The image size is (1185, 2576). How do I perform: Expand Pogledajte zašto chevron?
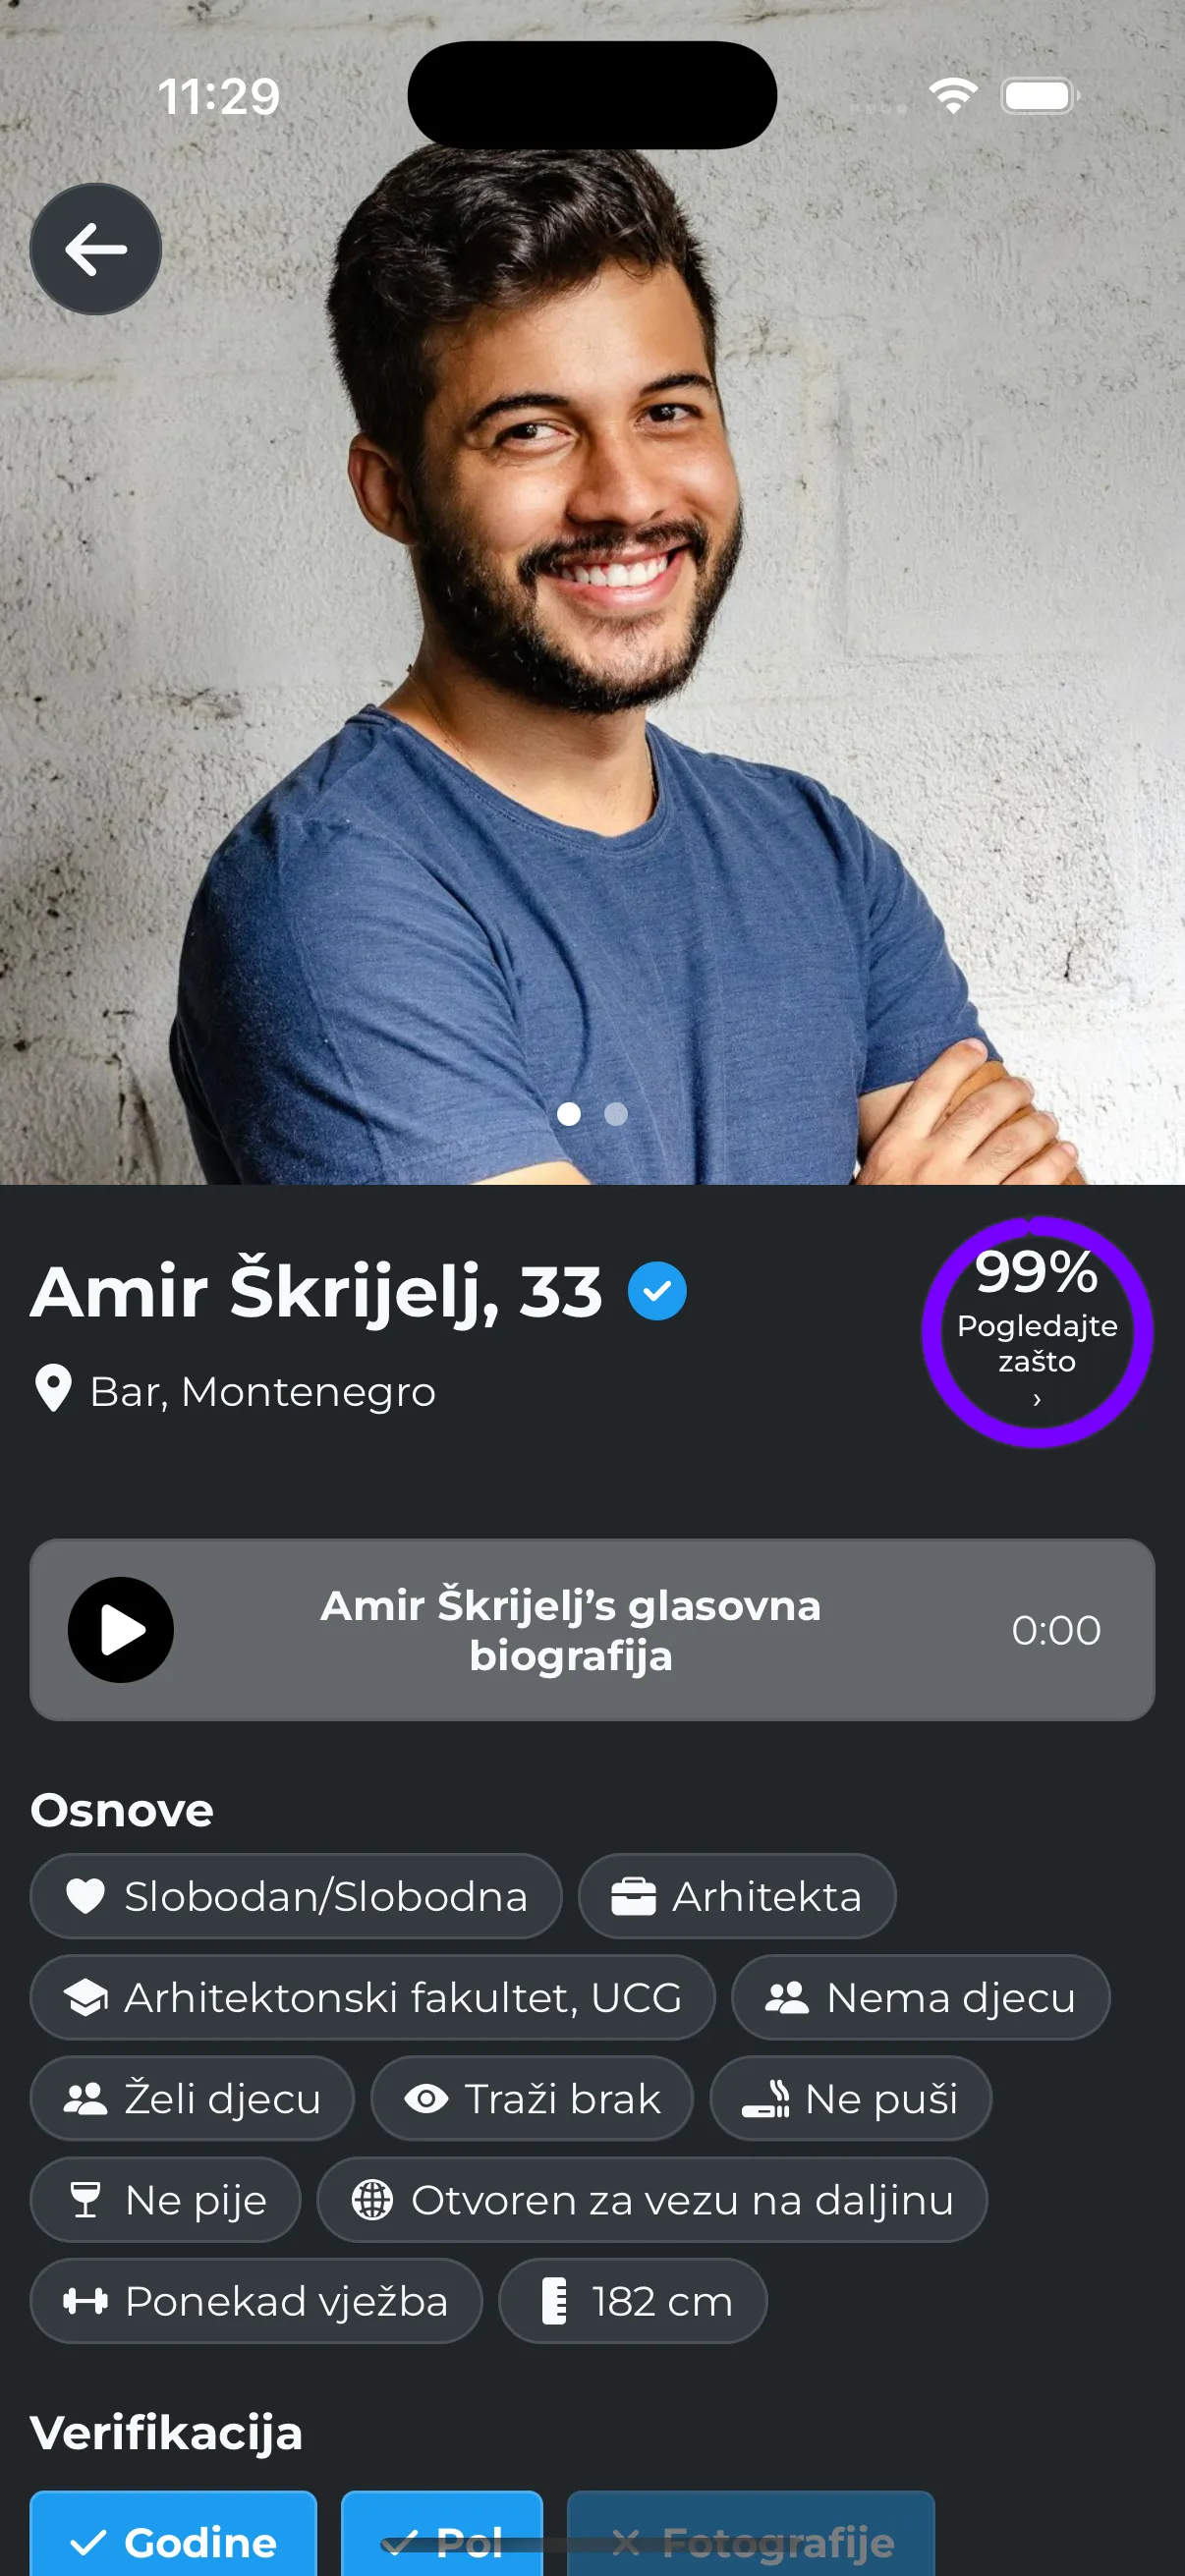[1037, 1399]
